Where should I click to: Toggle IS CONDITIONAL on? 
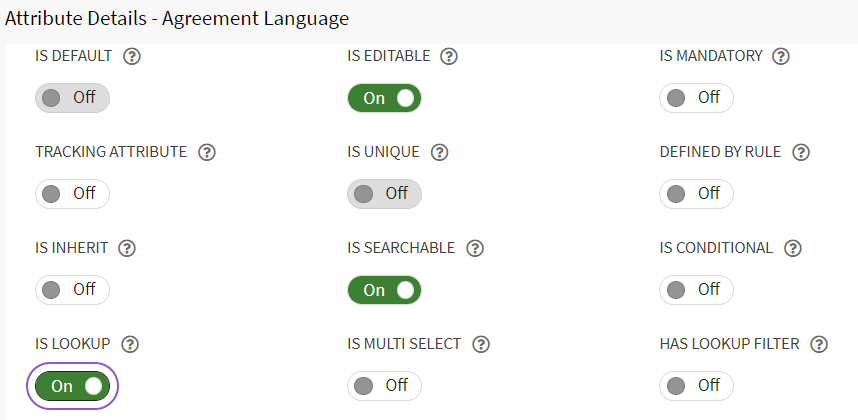pos(696,290)
